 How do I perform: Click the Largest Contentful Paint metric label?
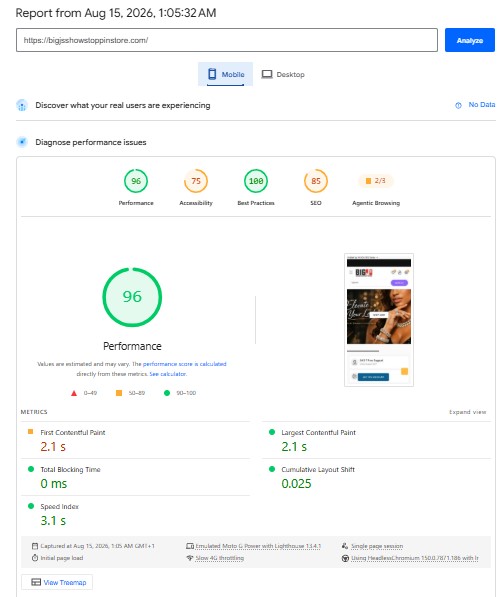[318, 433]
